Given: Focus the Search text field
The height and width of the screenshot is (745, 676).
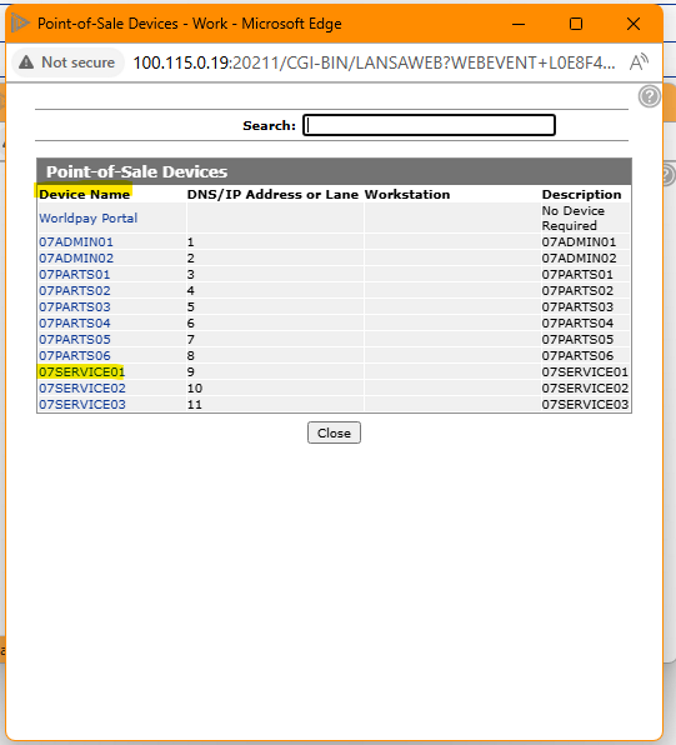Looking at the screenshot, I should click(429, 125).
